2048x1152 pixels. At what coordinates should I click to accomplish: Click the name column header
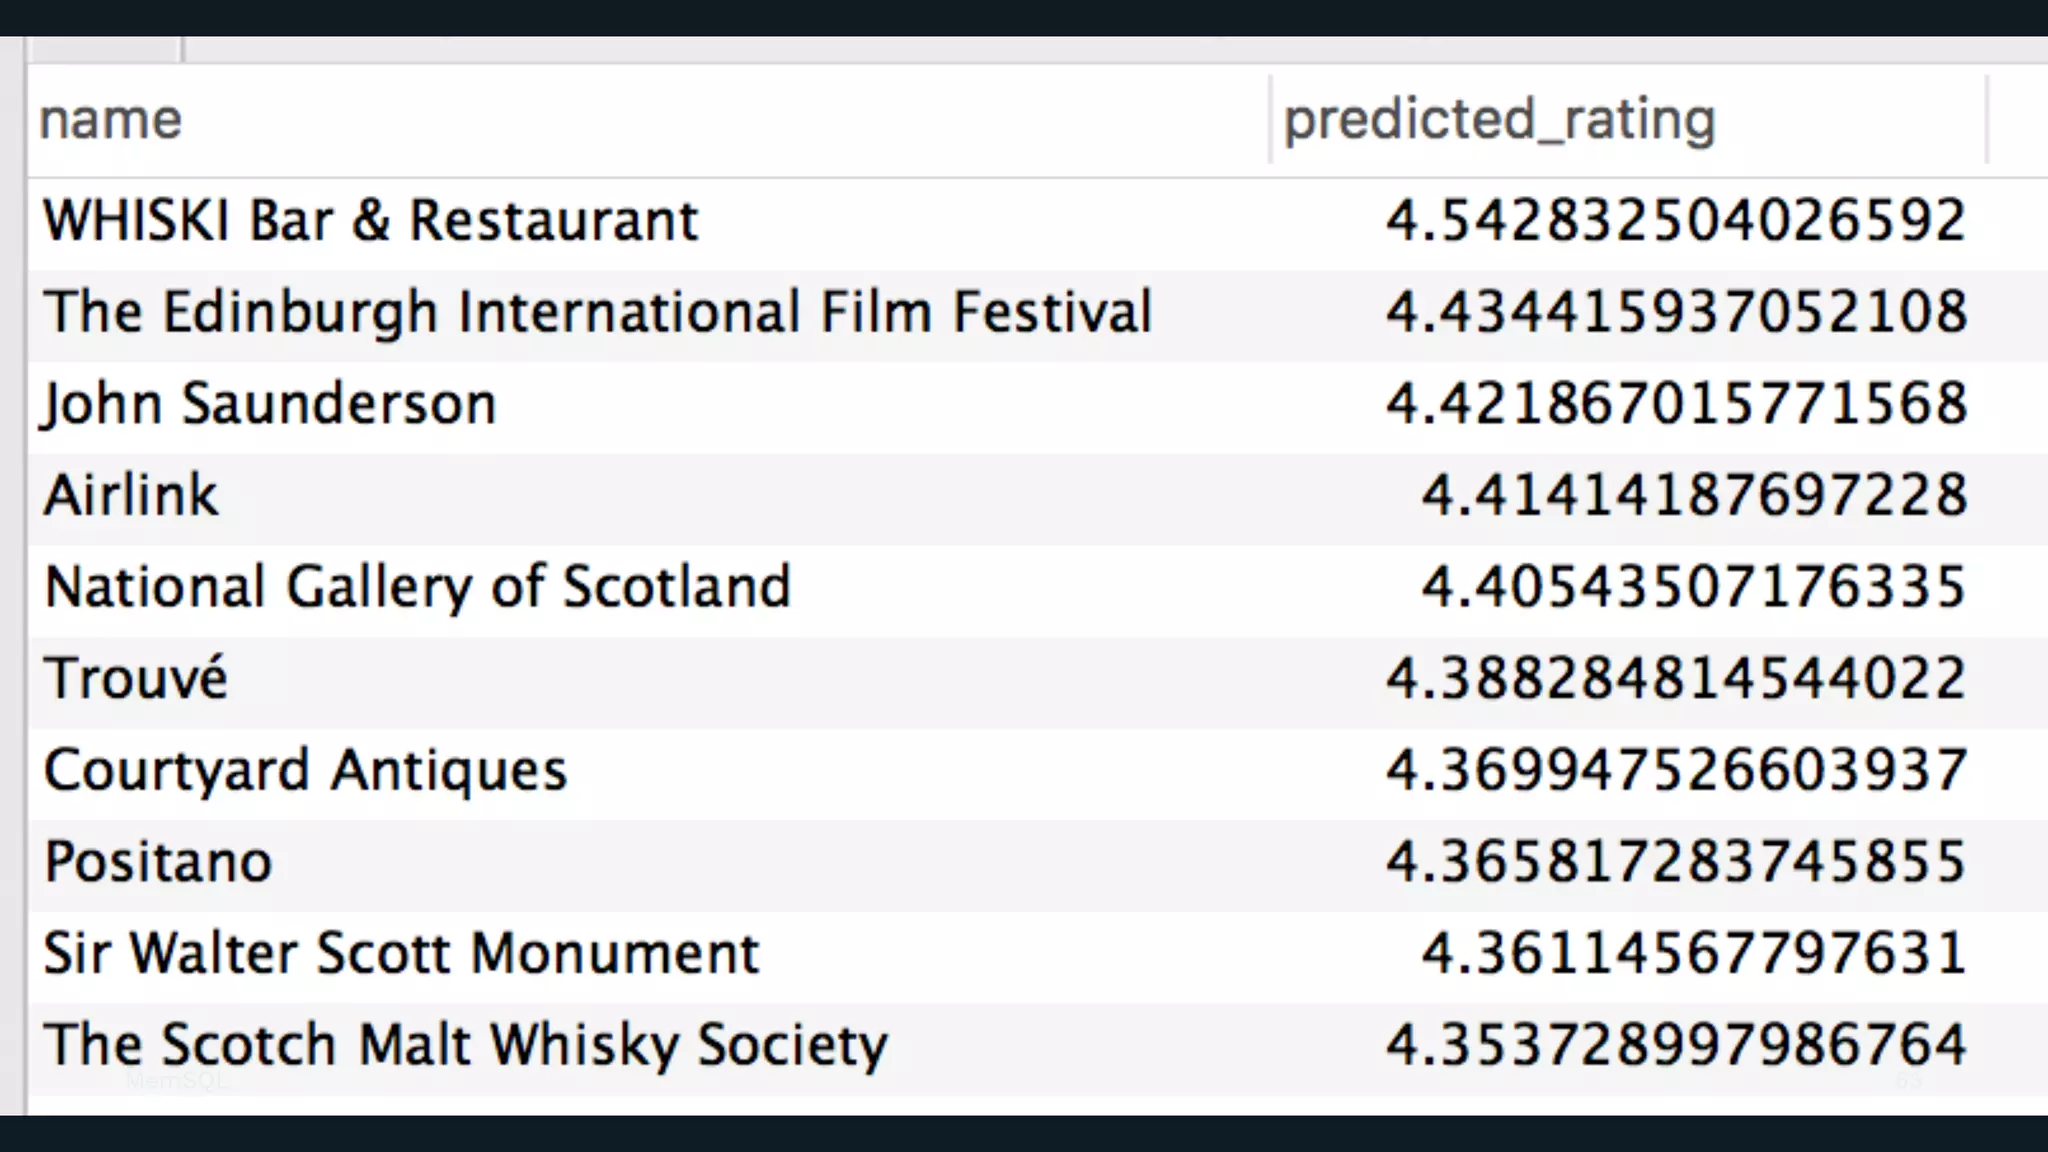(x=110, y=120)
